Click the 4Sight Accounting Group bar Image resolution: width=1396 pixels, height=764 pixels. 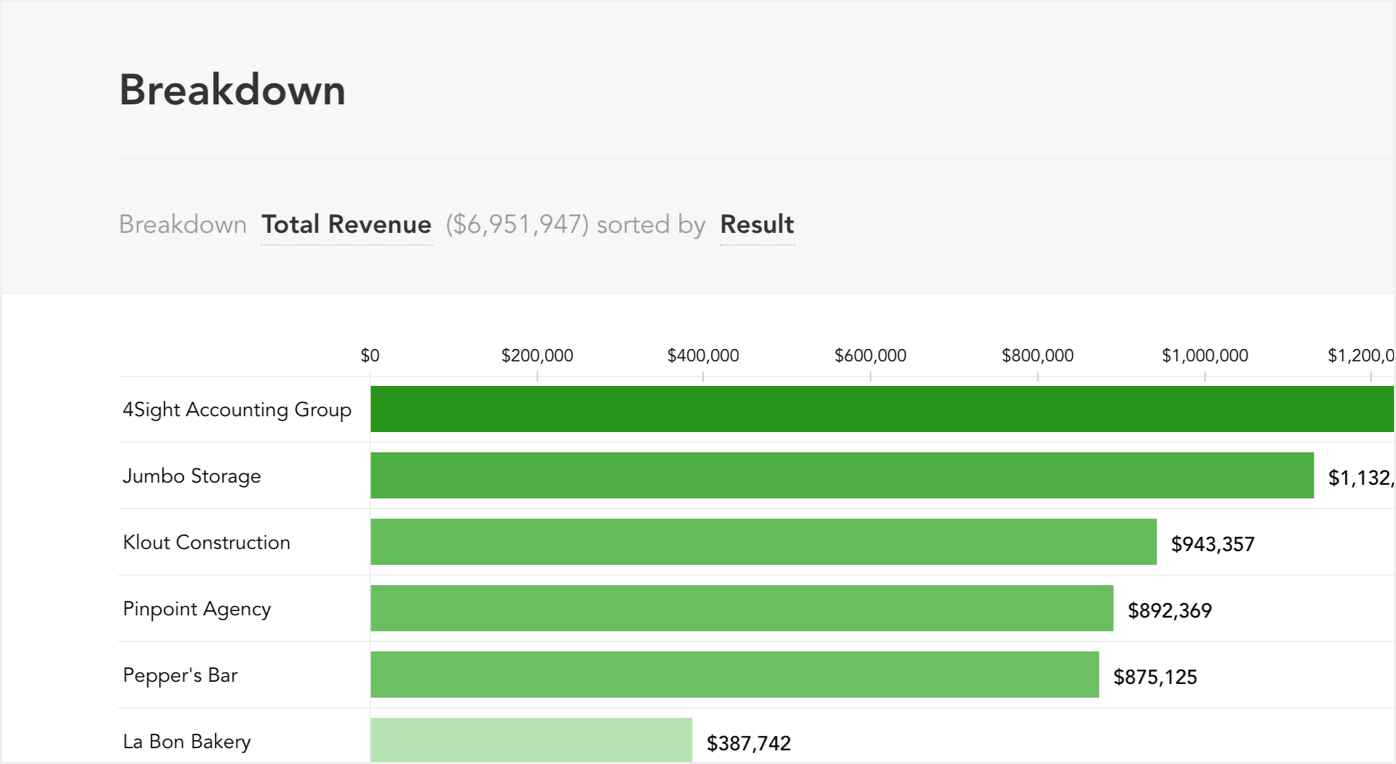(x=882, y=409)
